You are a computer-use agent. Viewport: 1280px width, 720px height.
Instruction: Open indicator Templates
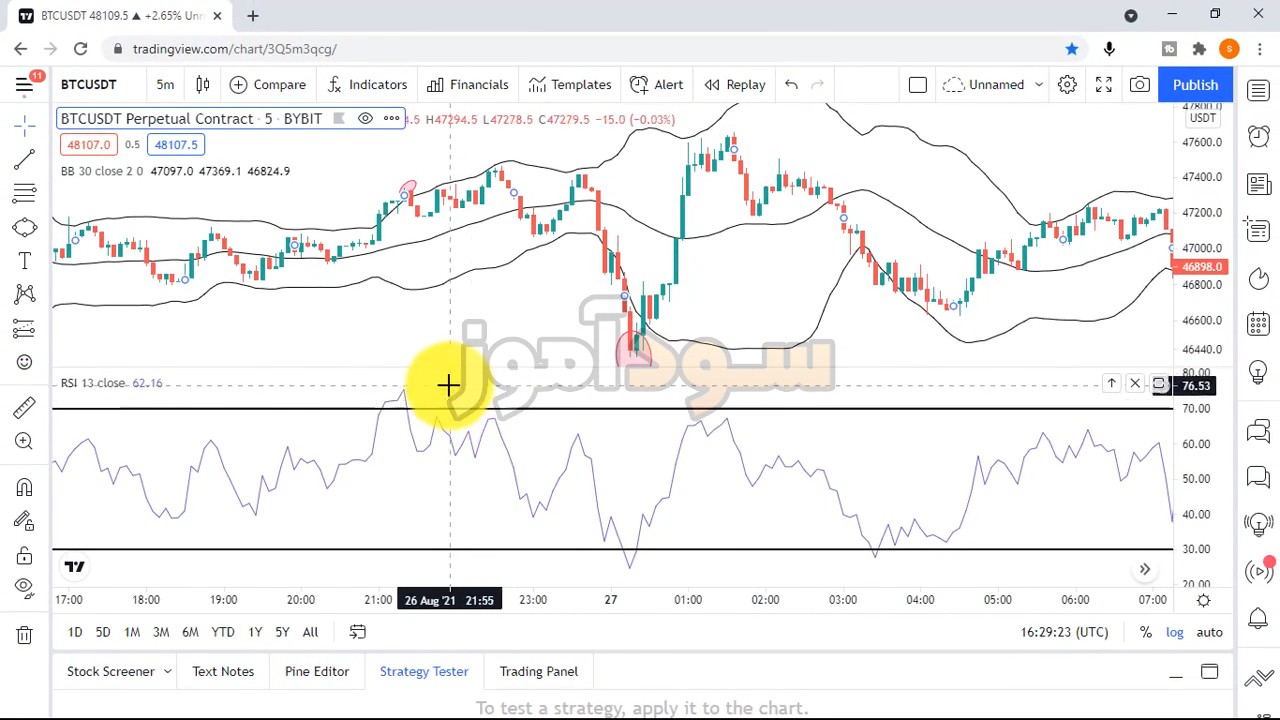pyautogui.click(x=570, y=85)
